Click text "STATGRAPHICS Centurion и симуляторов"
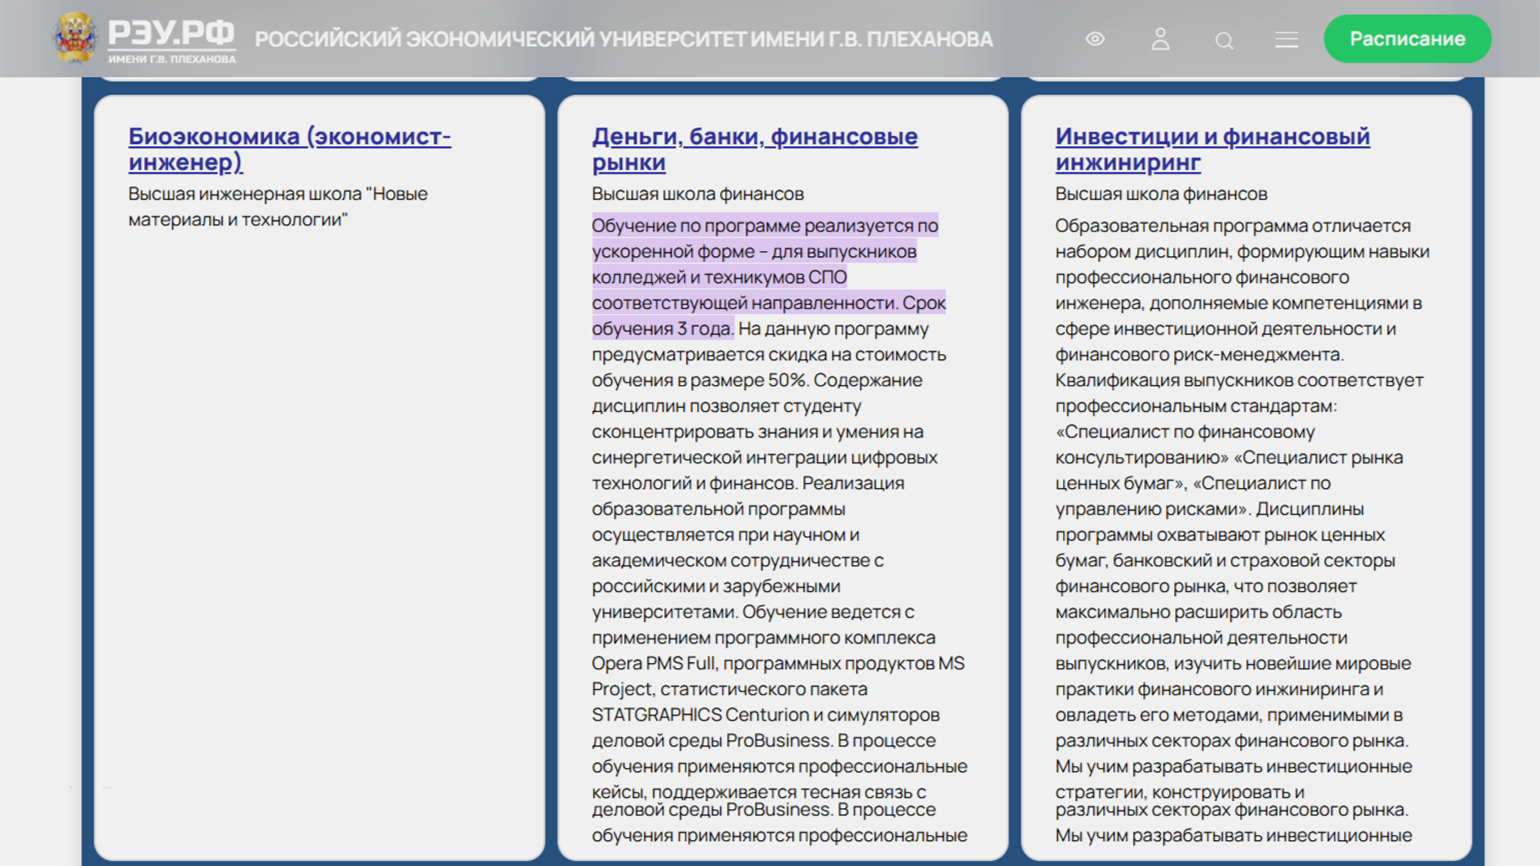 [765, 715]
